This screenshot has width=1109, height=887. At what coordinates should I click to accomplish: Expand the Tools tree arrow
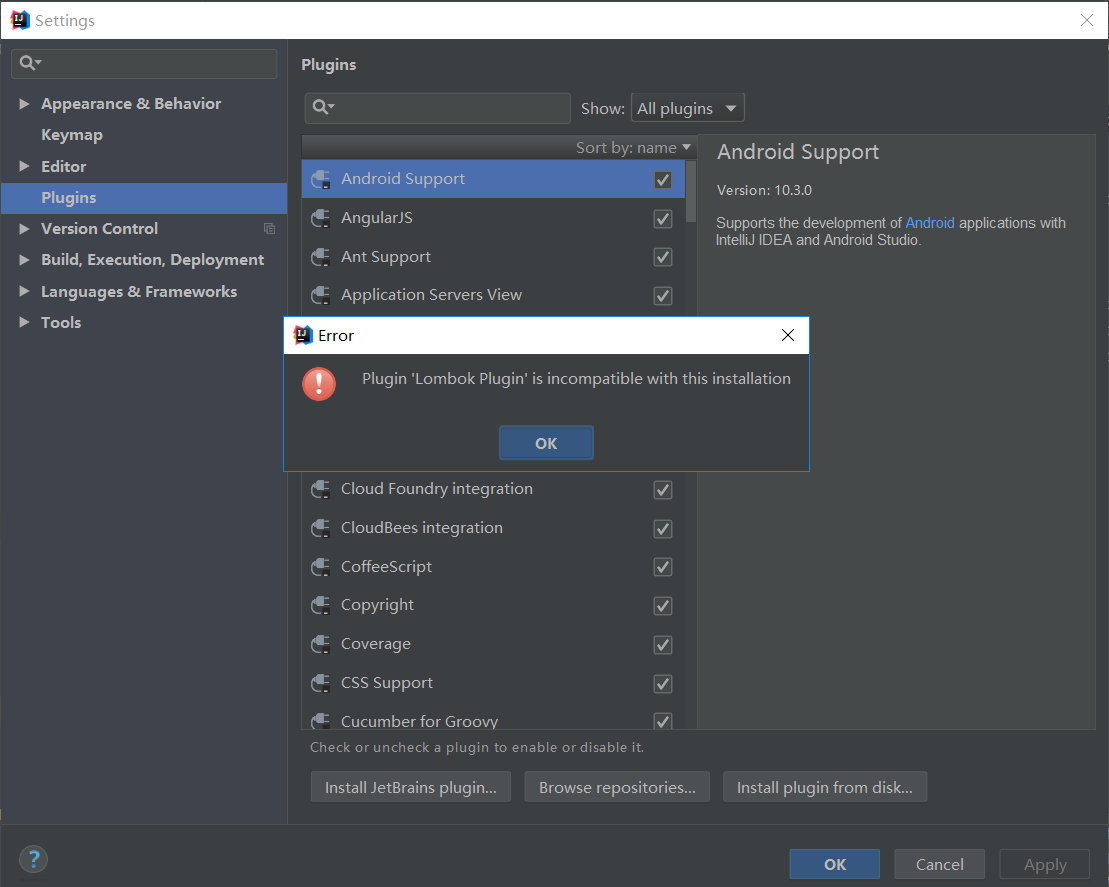[x=24, y=322]
